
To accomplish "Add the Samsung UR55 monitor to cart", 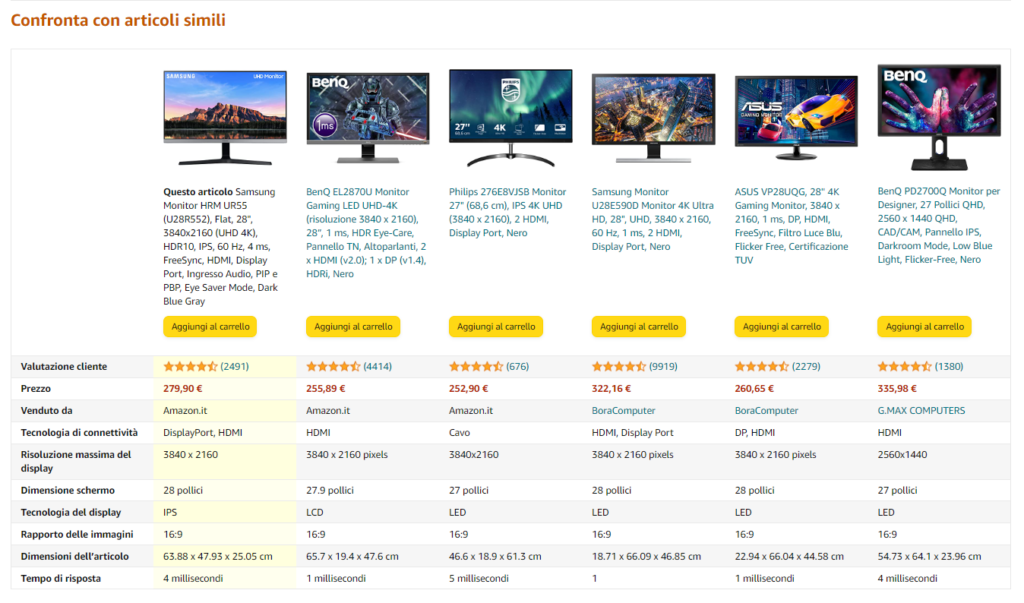I will click(x=210, y=327).
